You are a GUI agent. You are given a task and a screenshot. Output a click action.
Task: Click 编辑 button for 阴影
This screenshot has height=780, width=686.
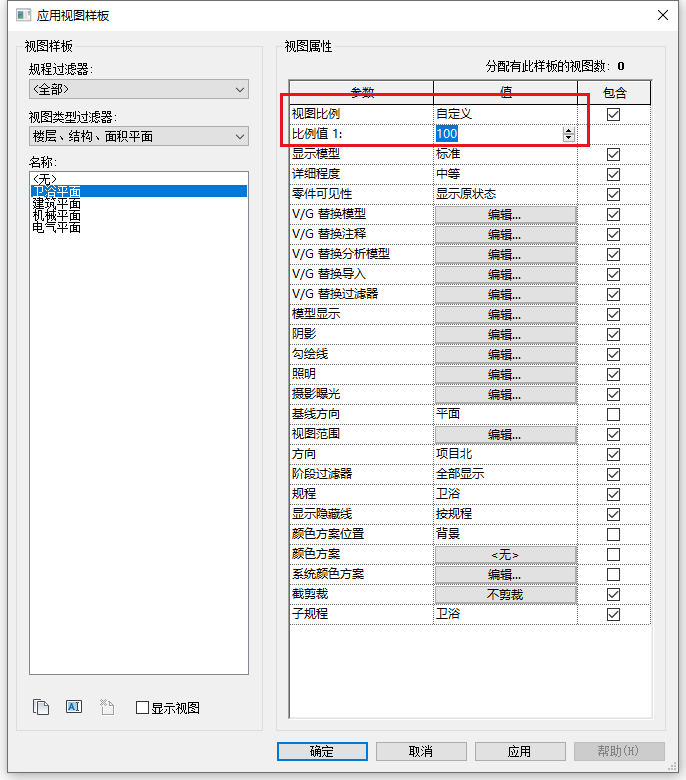point(505,334)
